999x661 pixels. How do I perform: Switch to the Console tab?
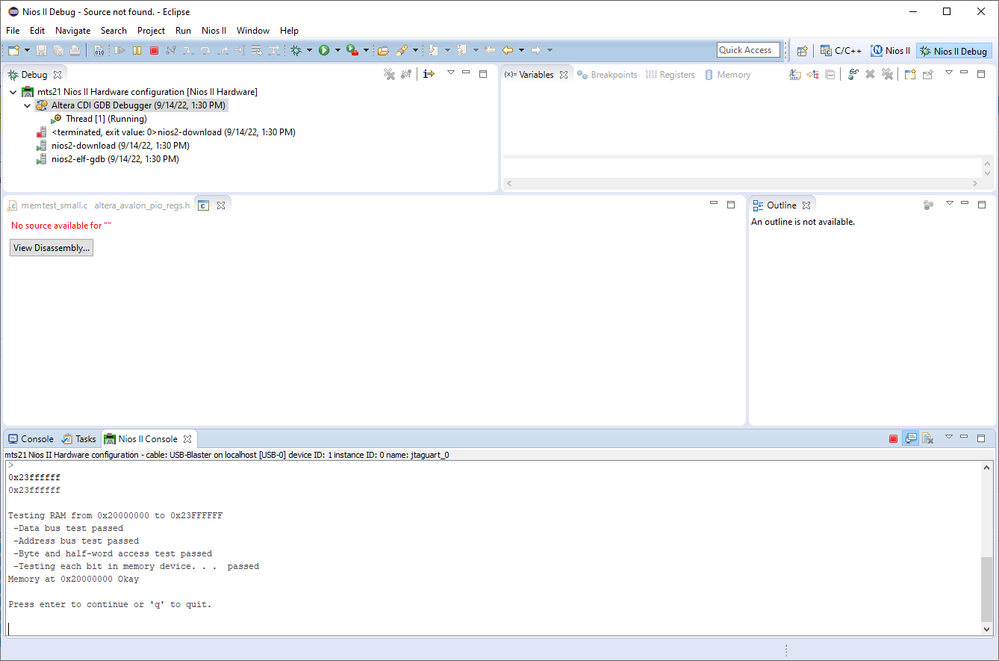click(x=31, y=439)
